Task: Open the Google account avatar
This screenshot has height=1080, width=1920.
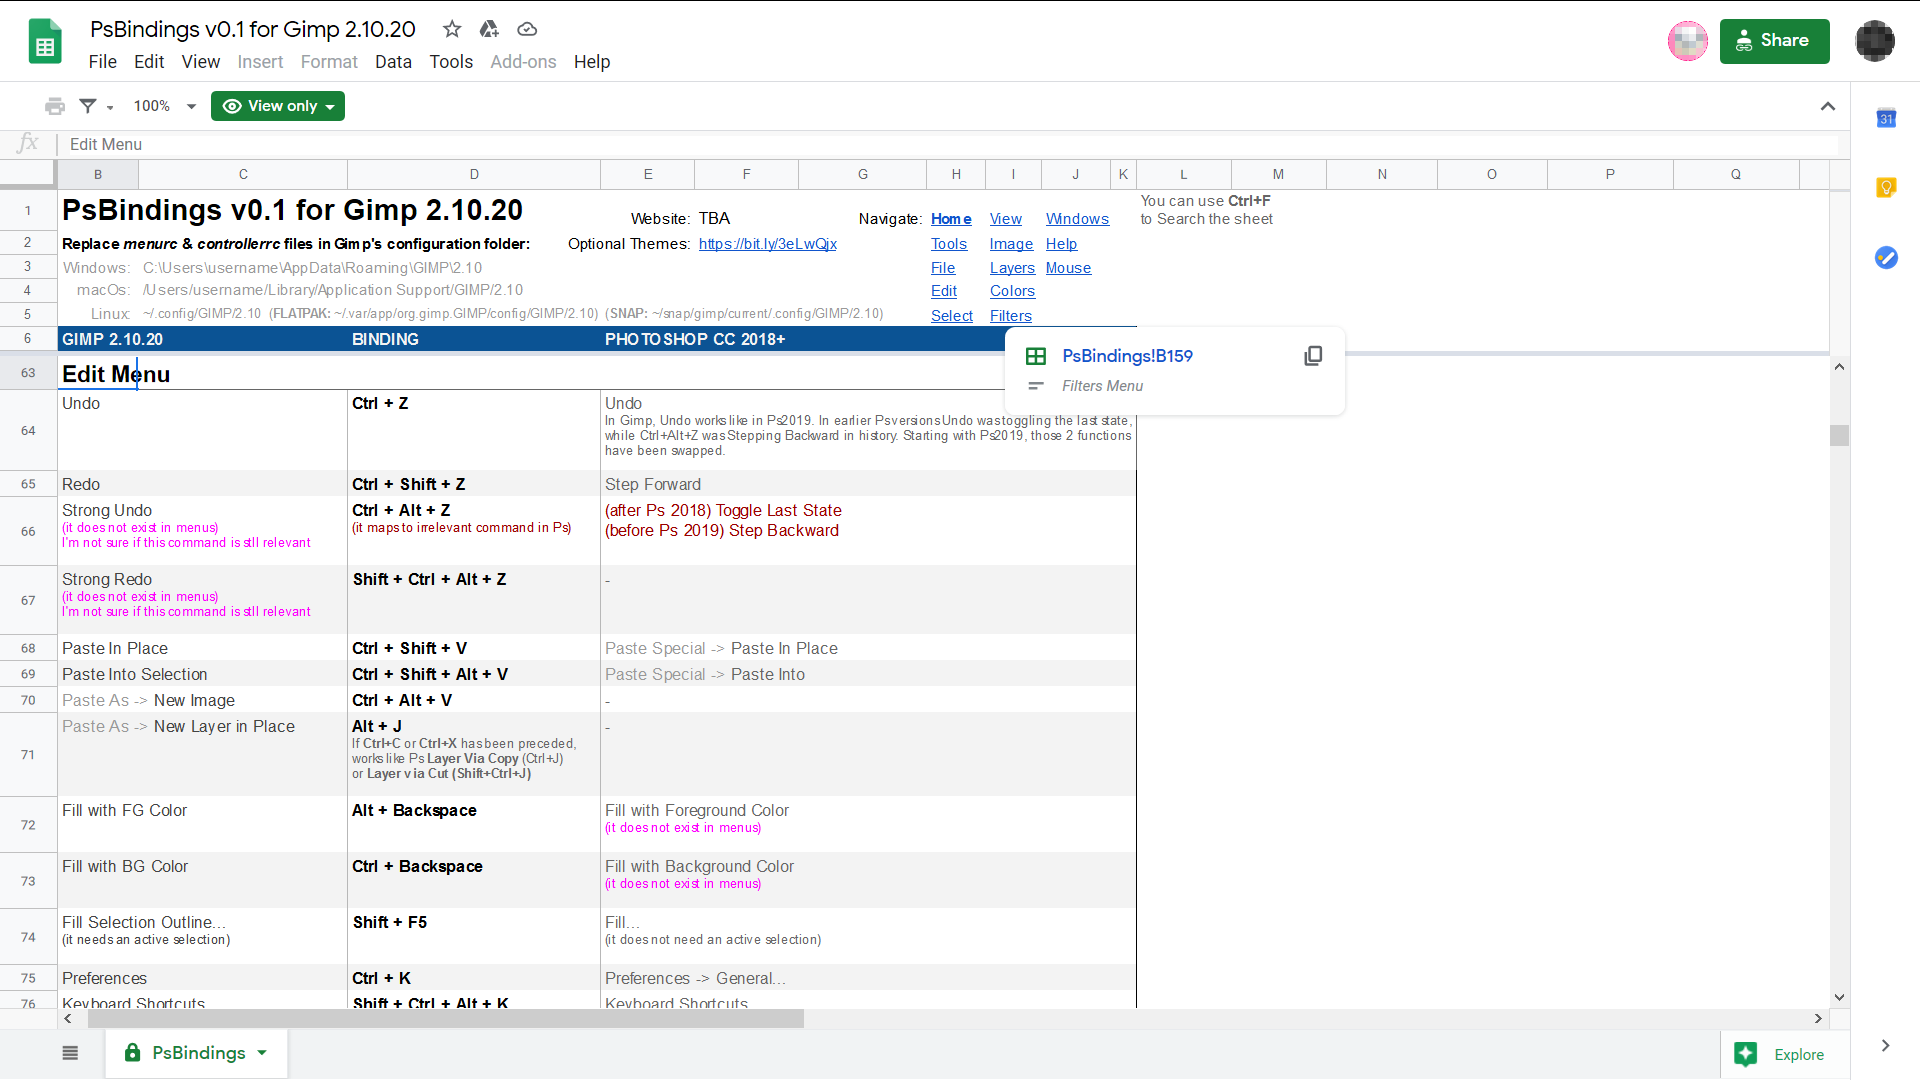Action: point(1875,41)
